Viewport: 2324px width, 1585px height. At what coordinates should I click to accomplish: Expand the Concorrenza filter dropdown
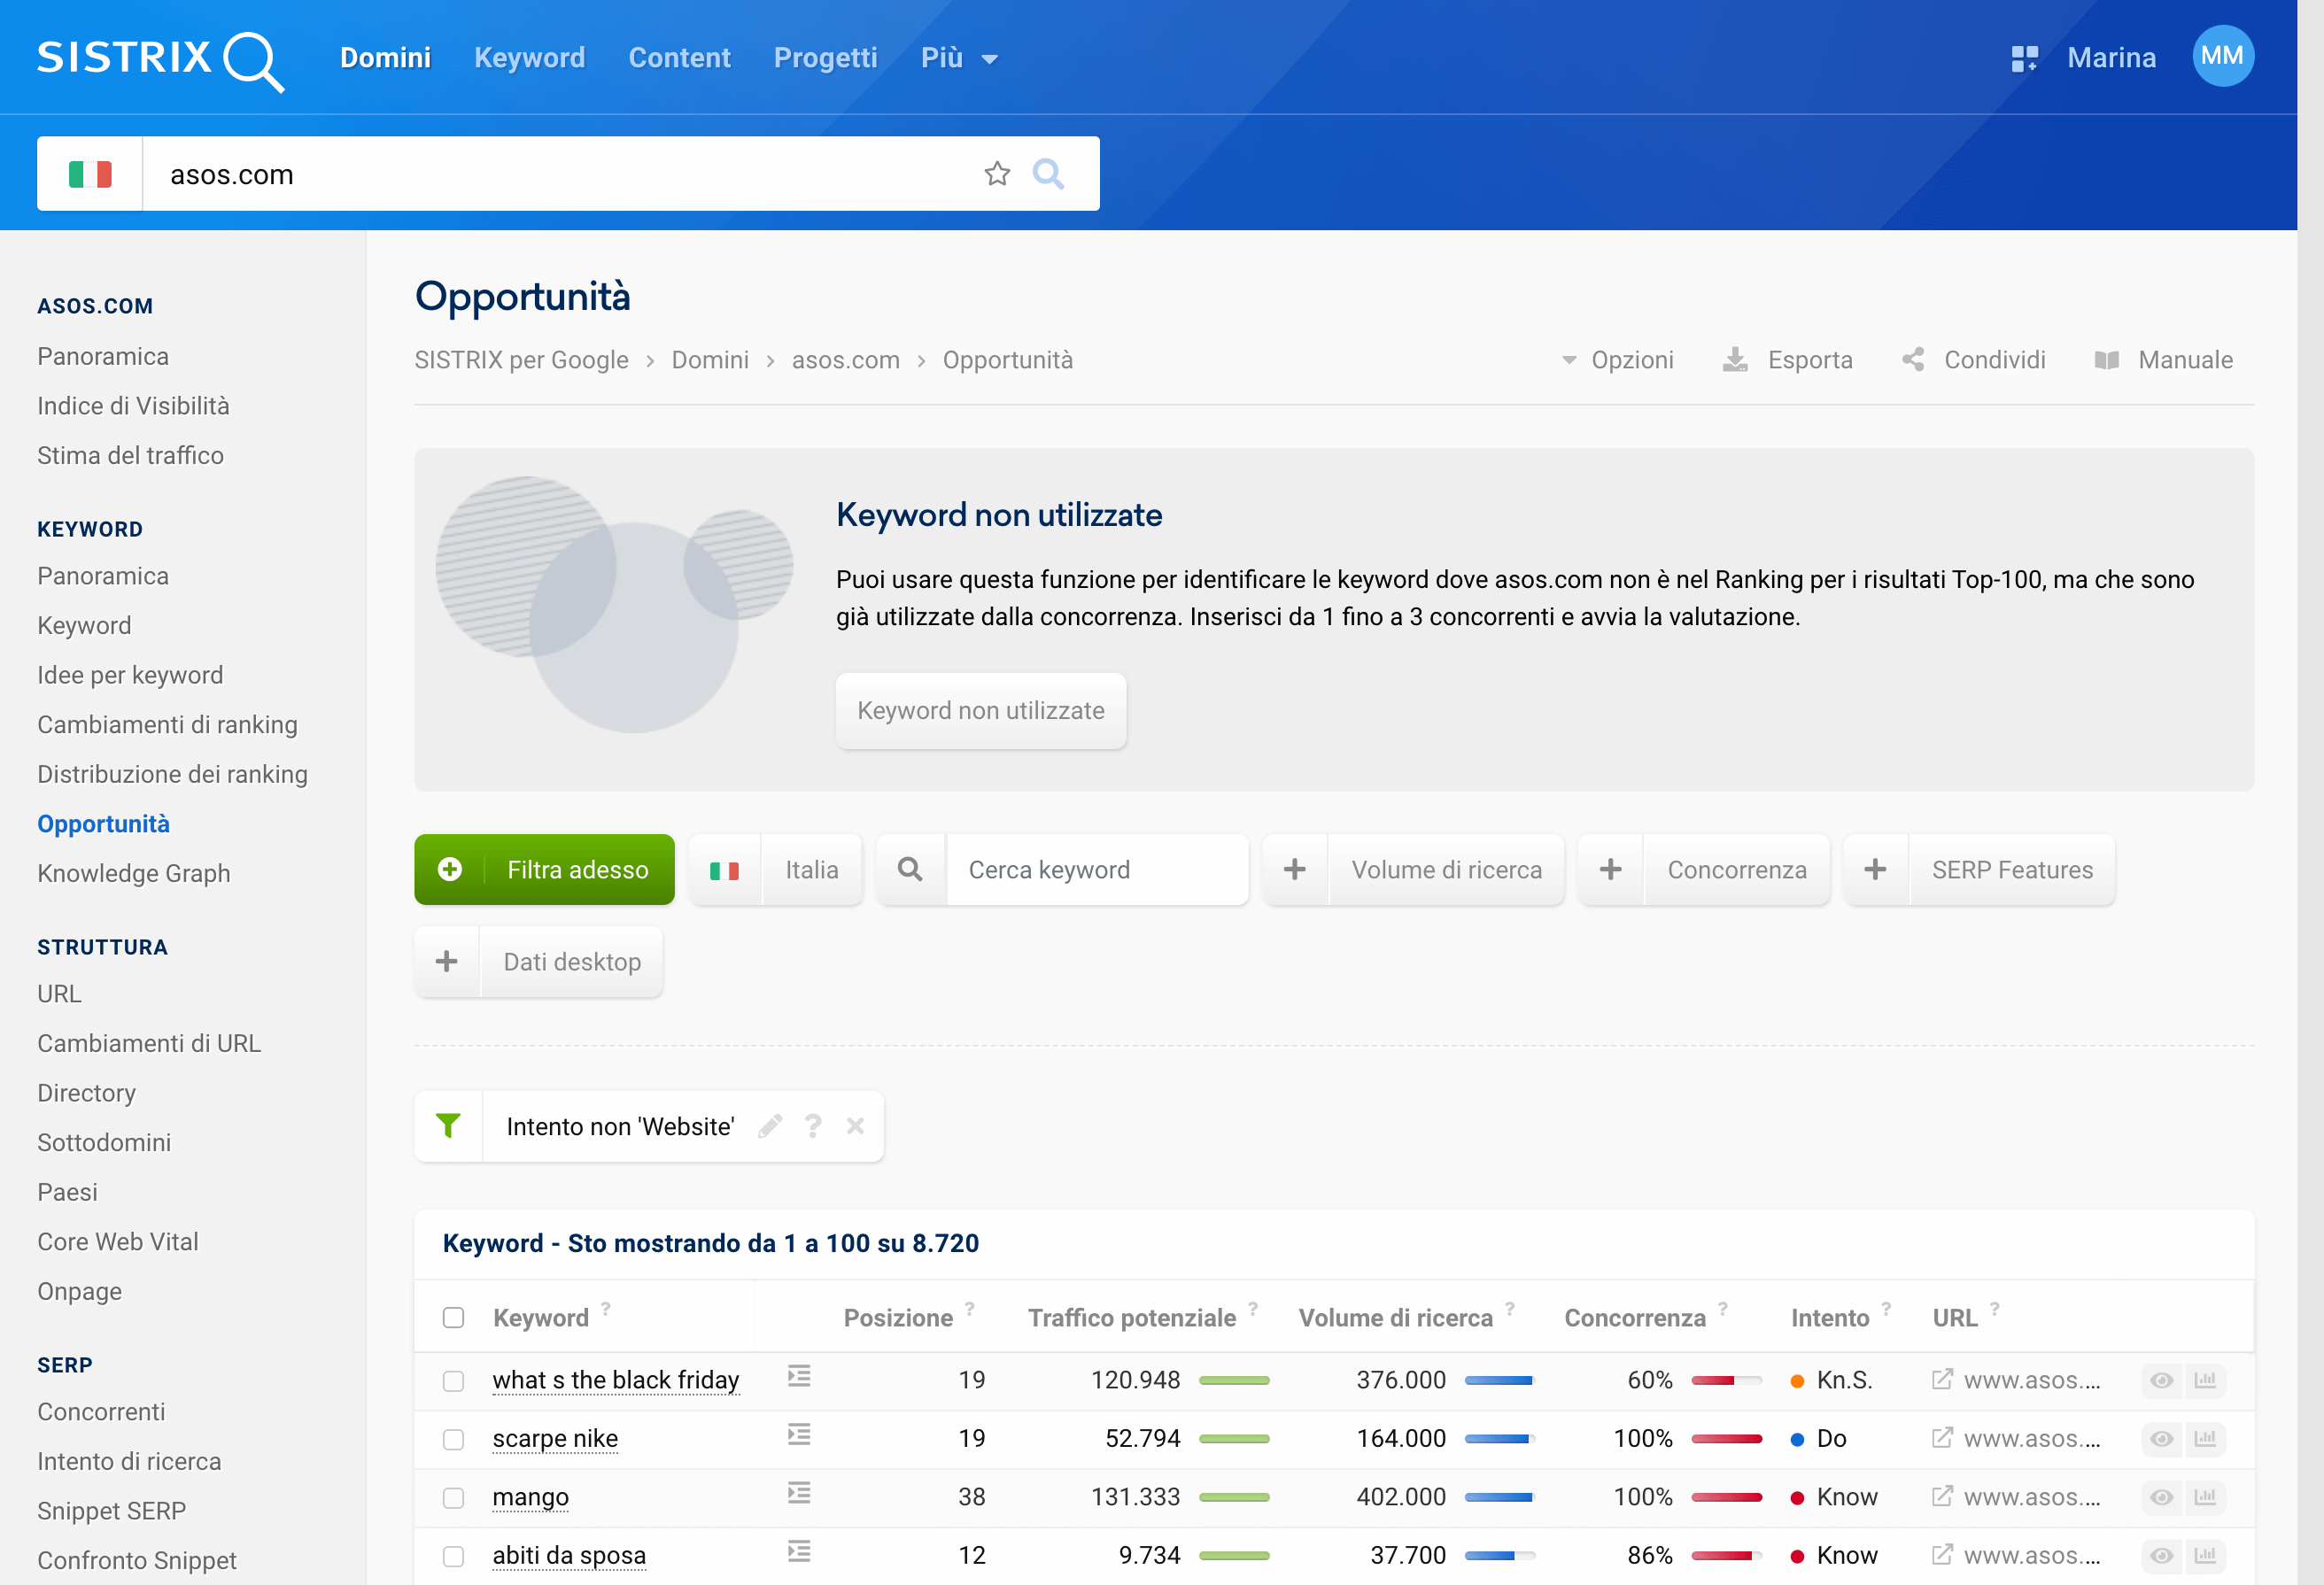1736,869
